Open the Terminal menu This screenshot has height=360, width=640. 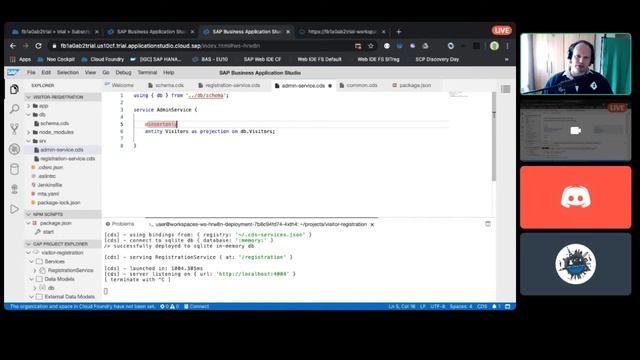click(x=147, y=72)
